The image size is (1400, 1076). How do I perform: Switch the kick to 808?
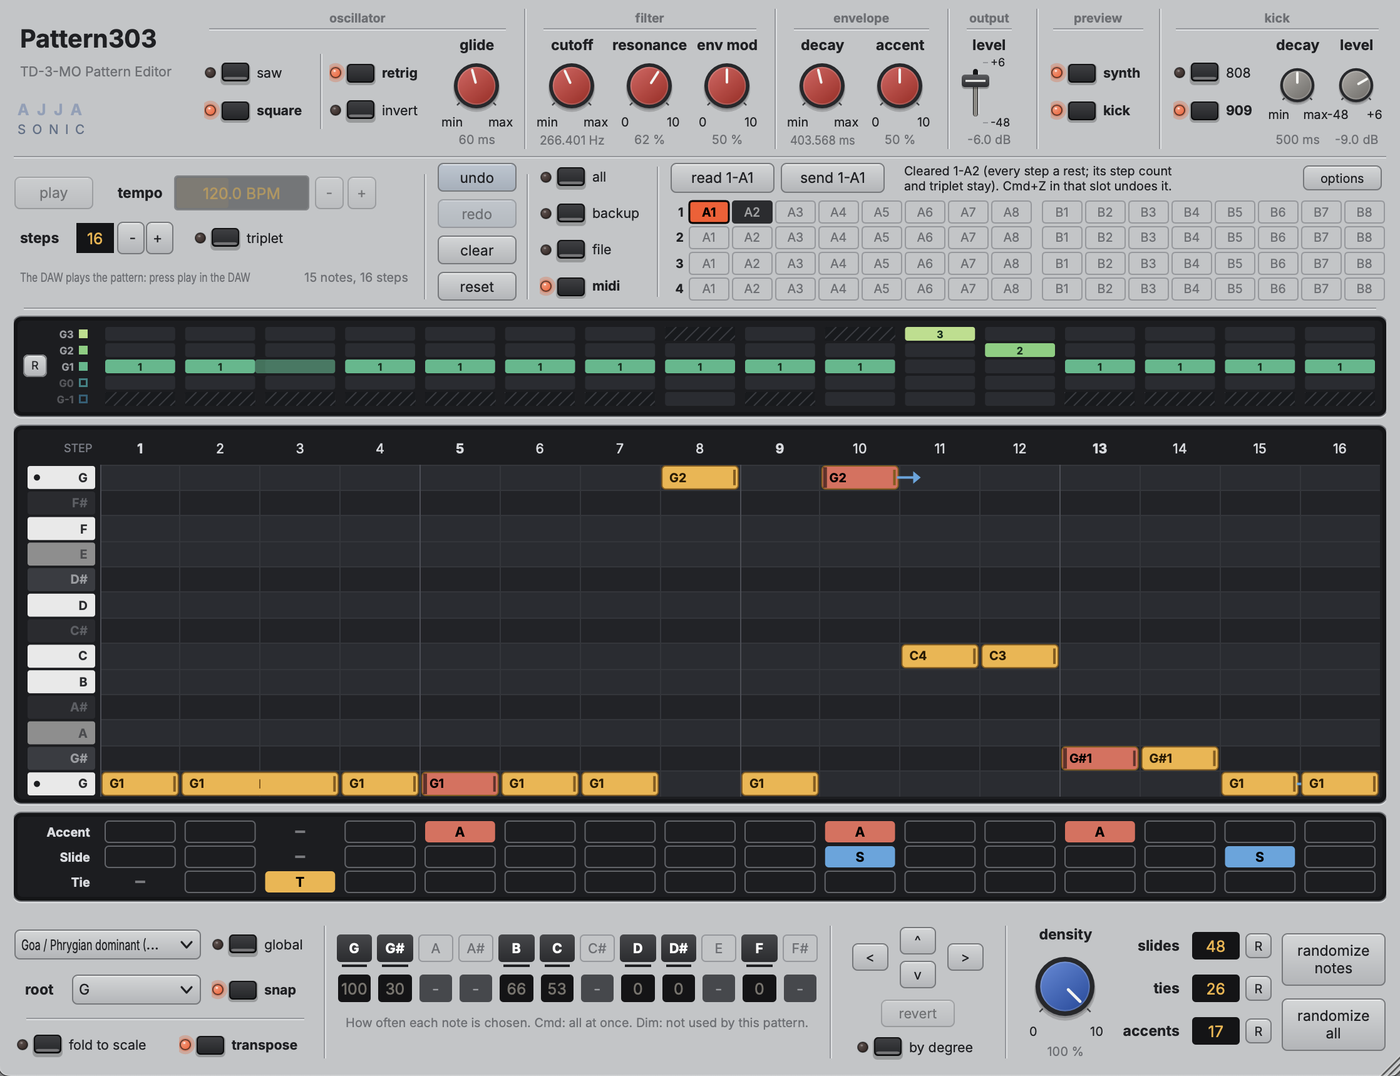1204,73
